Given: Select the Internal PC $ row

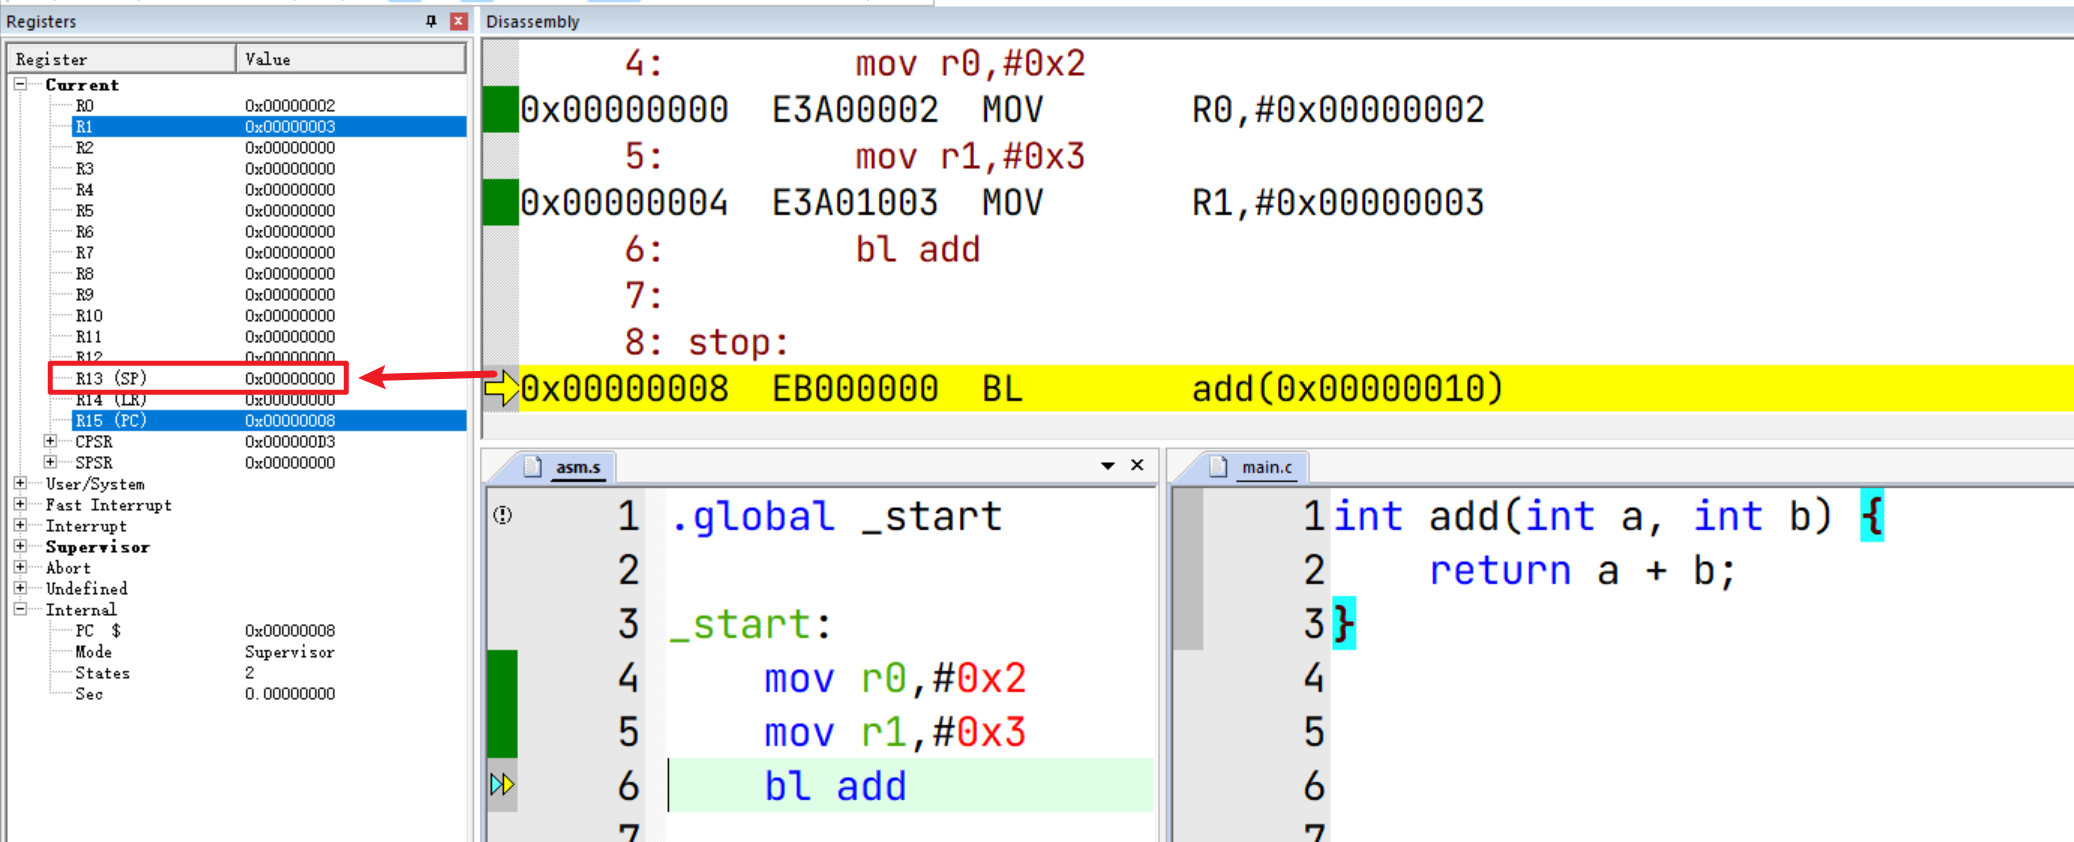Looking at the screenshot, I should [x=268, y=631].
